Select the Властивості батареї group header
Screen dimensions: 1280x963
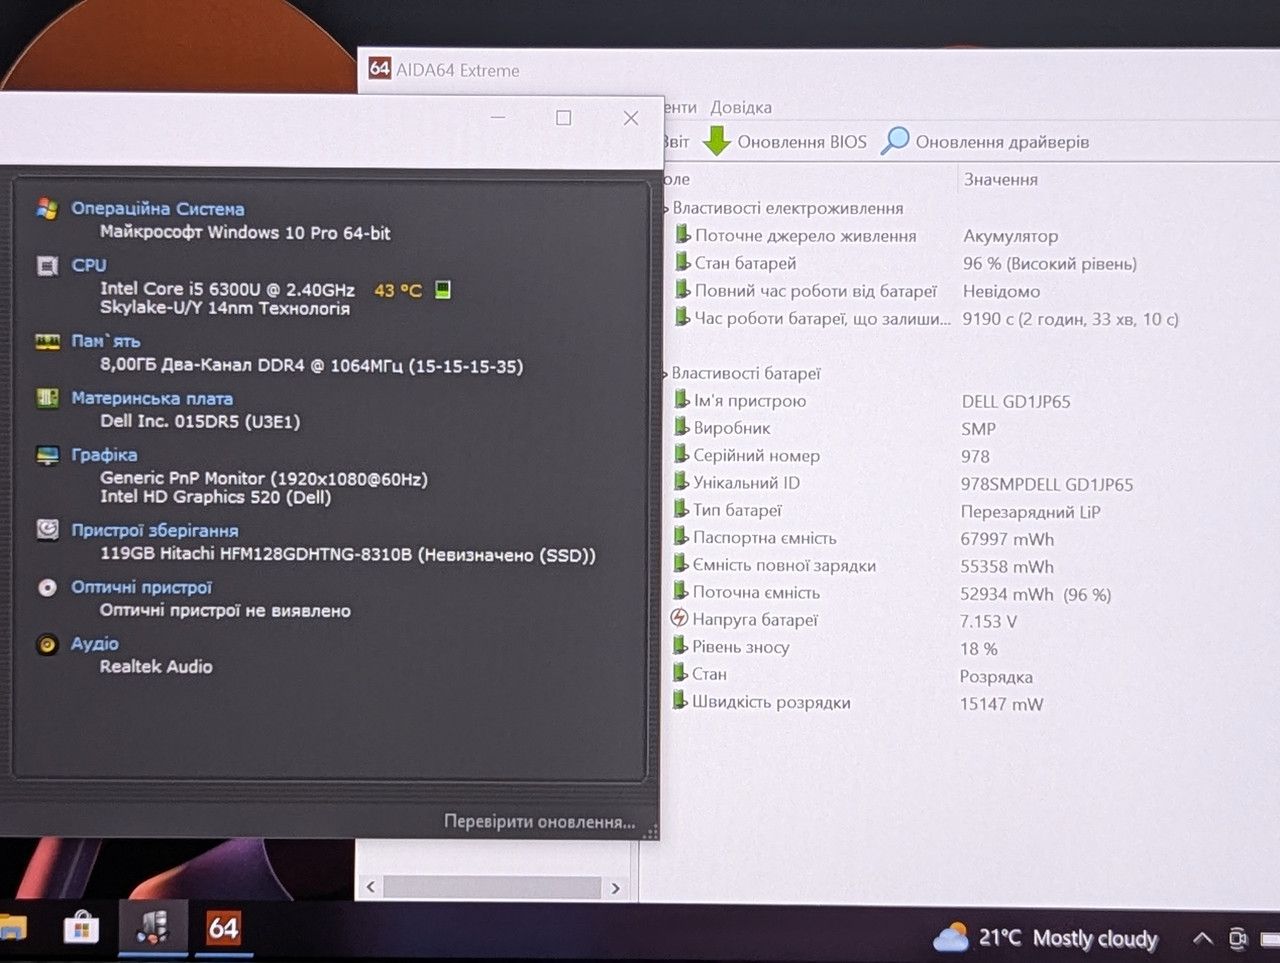[x=746, y=373]
